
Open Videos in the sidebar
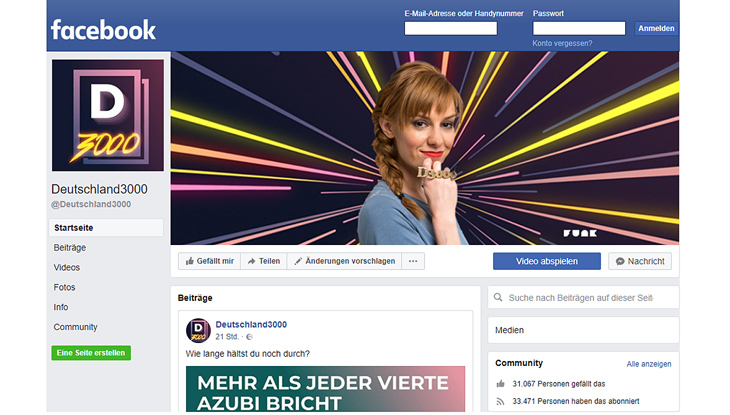(x=67, y=268)
